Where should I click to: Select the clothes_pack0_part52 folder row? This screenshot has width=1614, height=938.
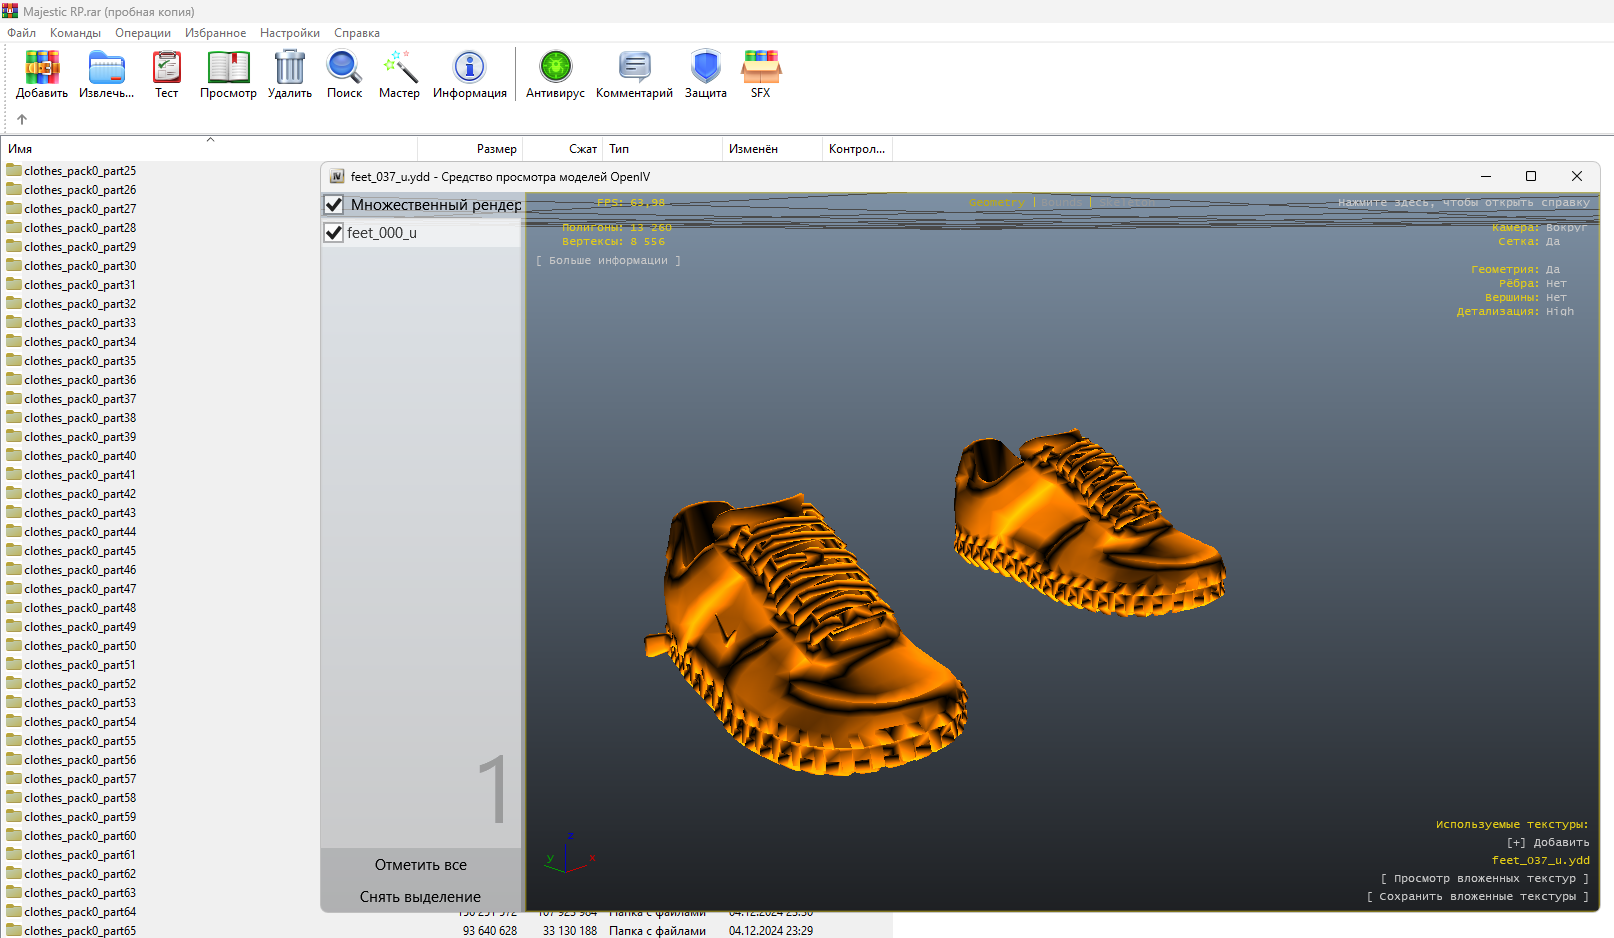point(80,683)
